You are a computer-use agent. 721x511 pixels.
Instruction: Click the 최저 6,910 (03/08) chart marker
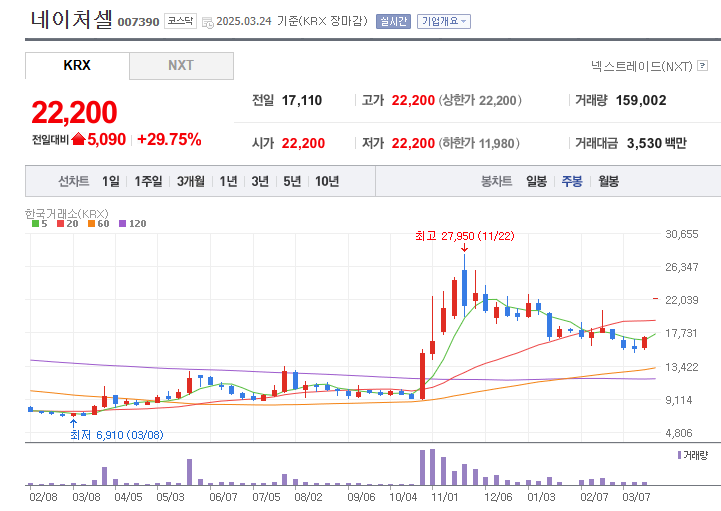pyautogui.click(x=117, y=435)
